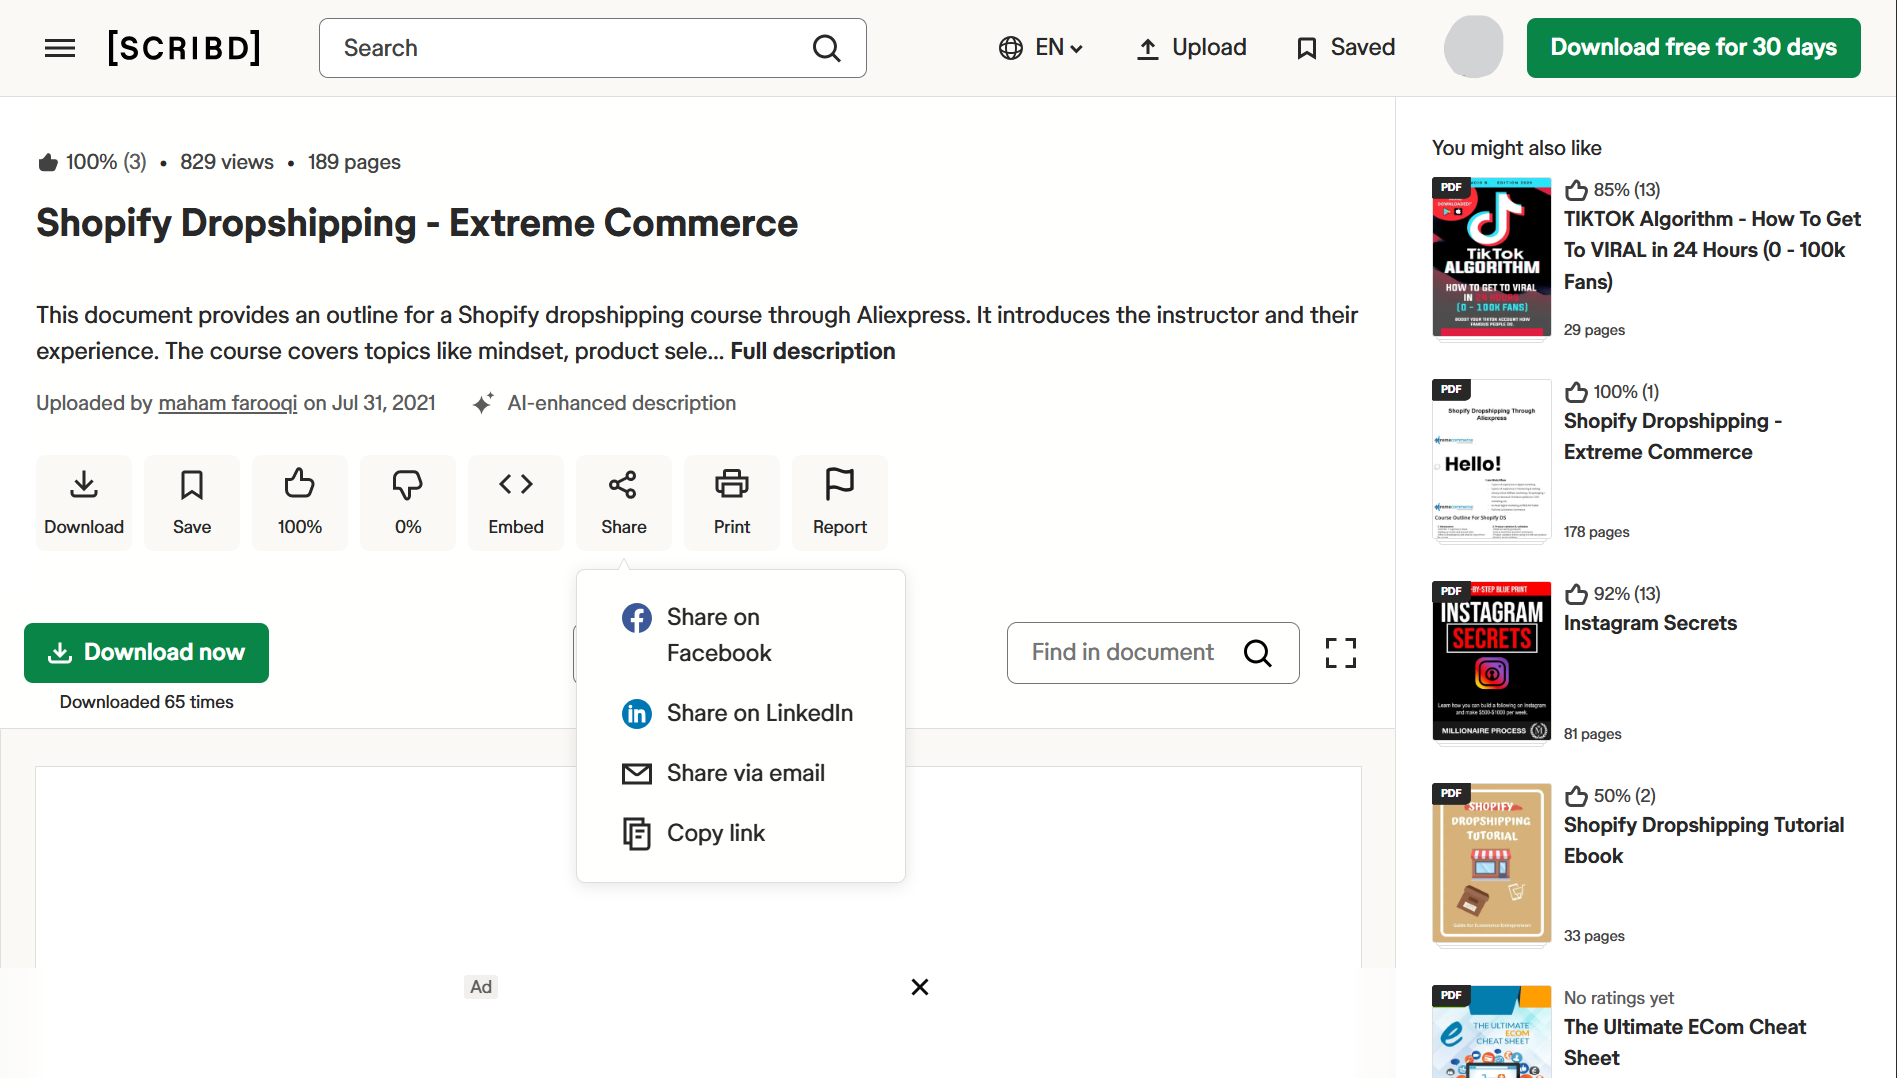Image resolution: width=1897 pixels, height=1078 pixels.
Task: Print the document using Print icon
Action: (x=732, y=502)
